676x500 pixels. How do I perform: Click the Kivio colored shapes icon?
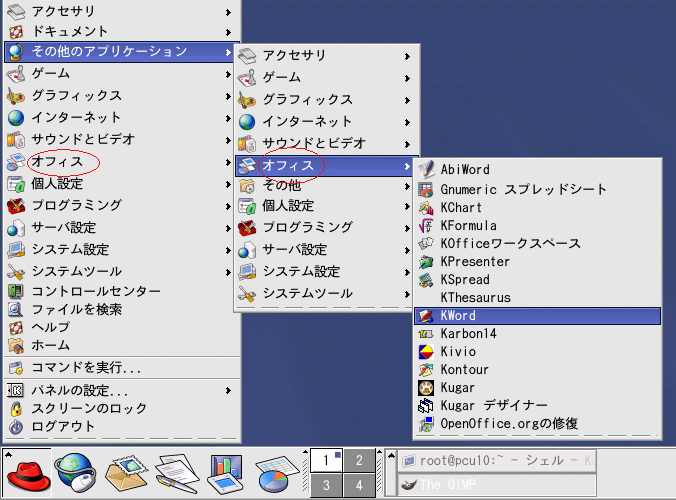[426, 352]
